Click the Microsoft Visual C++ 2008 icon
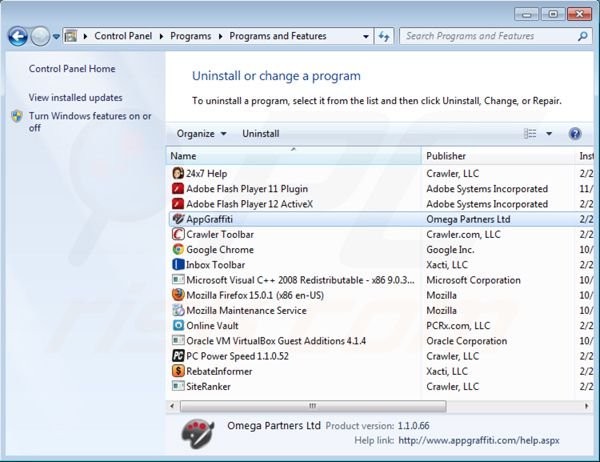Image resolution: width=600 pixels, height=462 pixels. 178,280
